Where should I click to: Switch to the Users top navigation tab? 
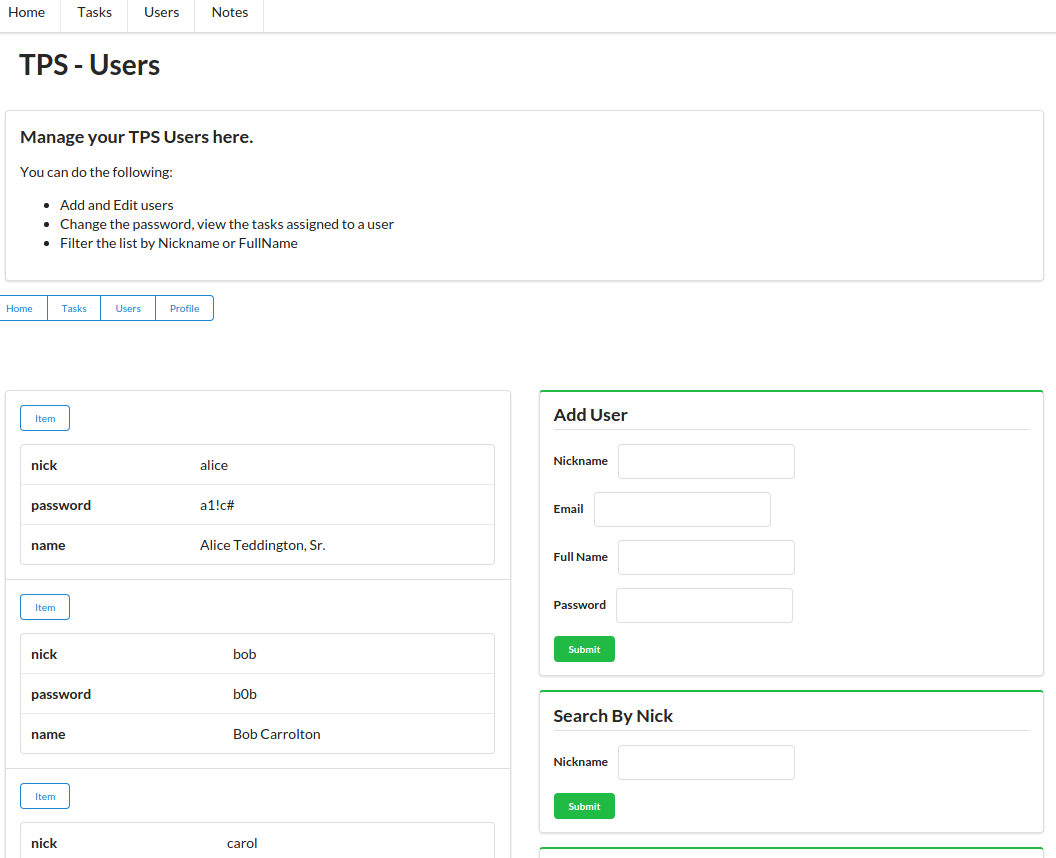click(161, 13)
